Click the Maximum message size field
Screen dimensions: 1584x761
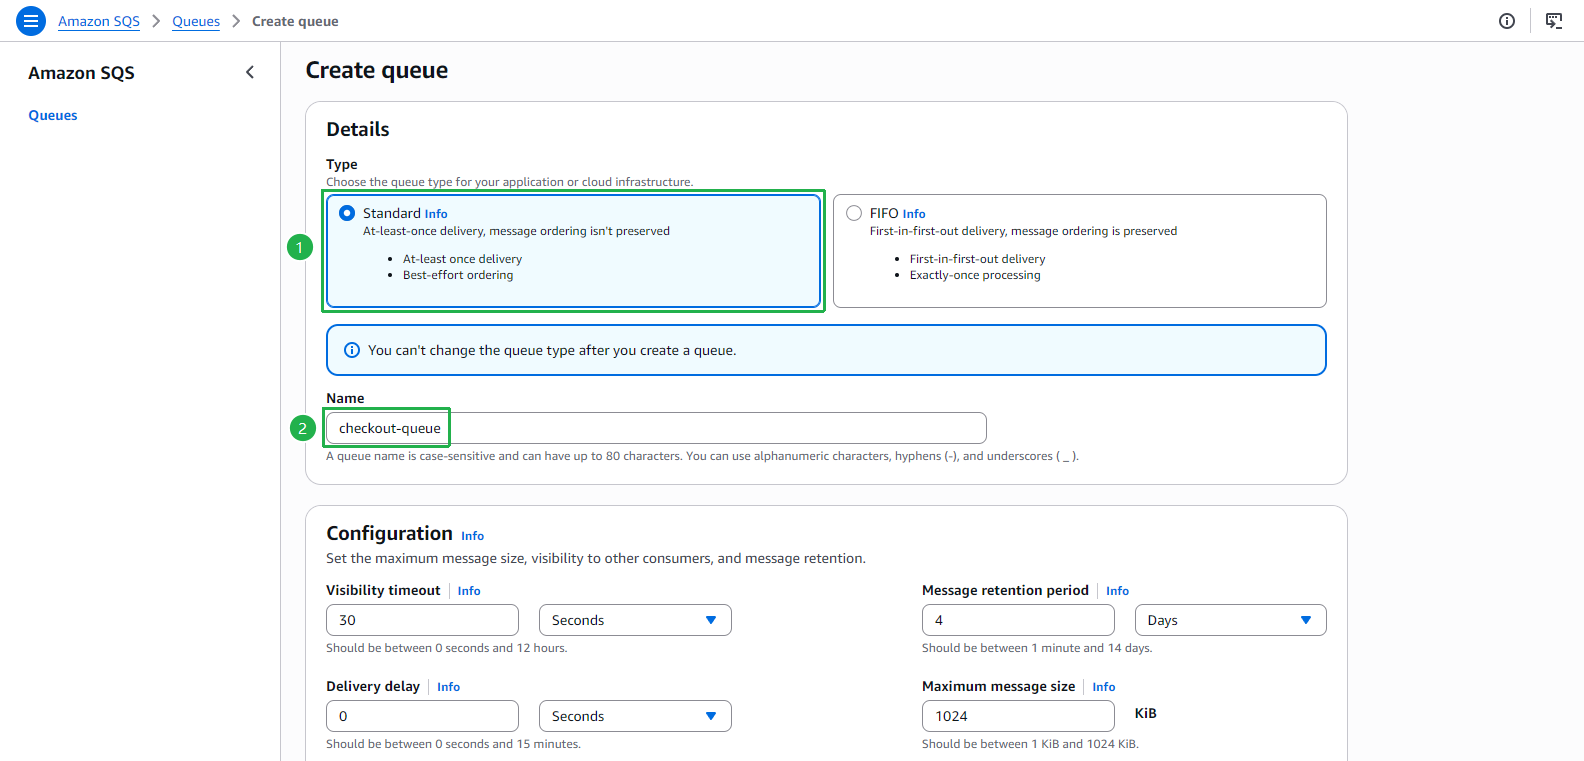(x=1018, y=716)
